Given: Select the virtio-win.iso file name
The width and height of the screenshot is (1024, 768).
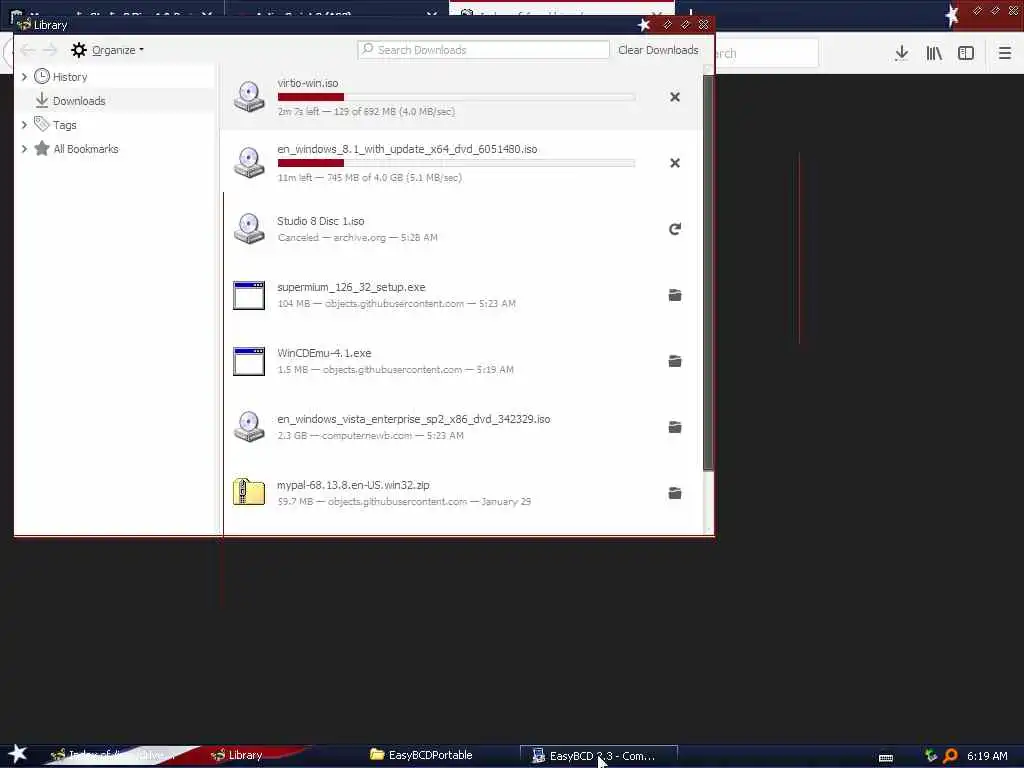Looking at the screenshot, I should tap(308, 84).
